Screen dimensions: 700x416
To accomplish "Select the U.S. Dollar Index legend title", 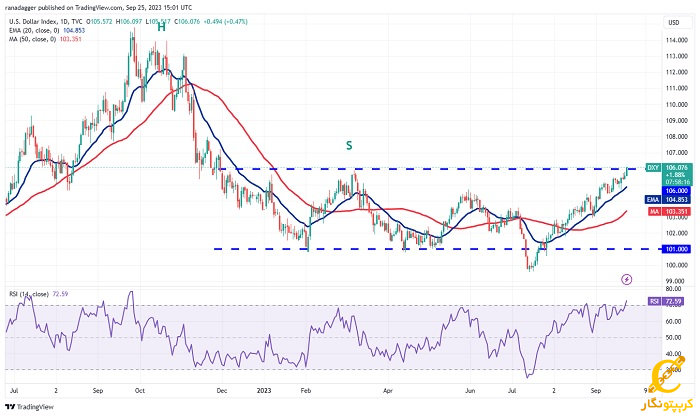I will (46, 21).
